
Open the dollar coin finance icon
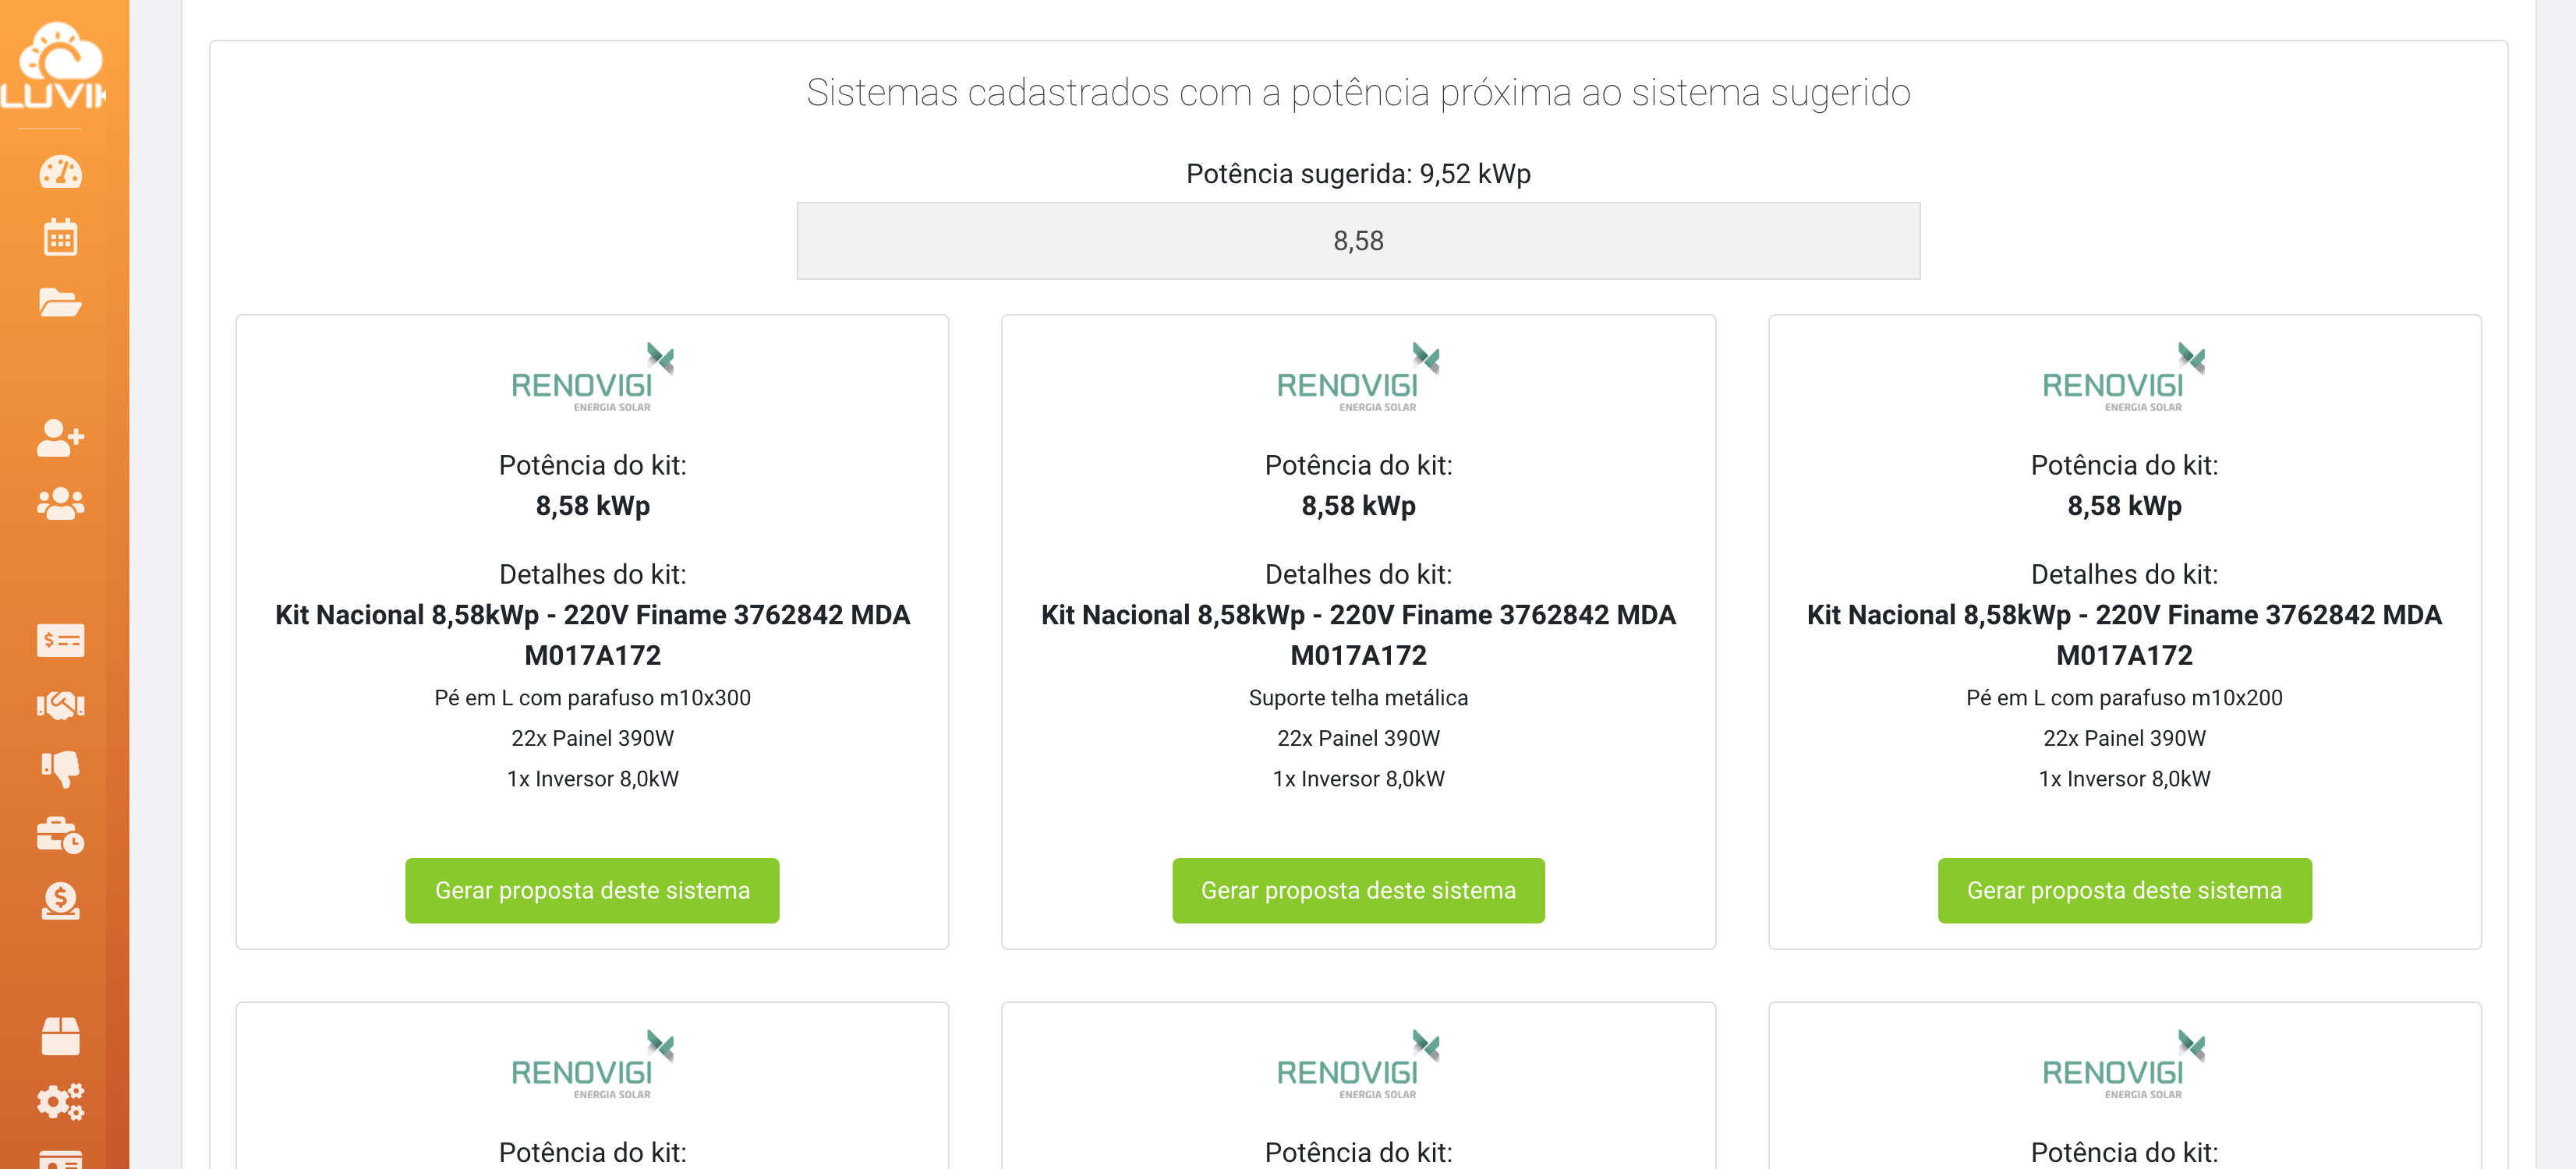pos(60,901)
